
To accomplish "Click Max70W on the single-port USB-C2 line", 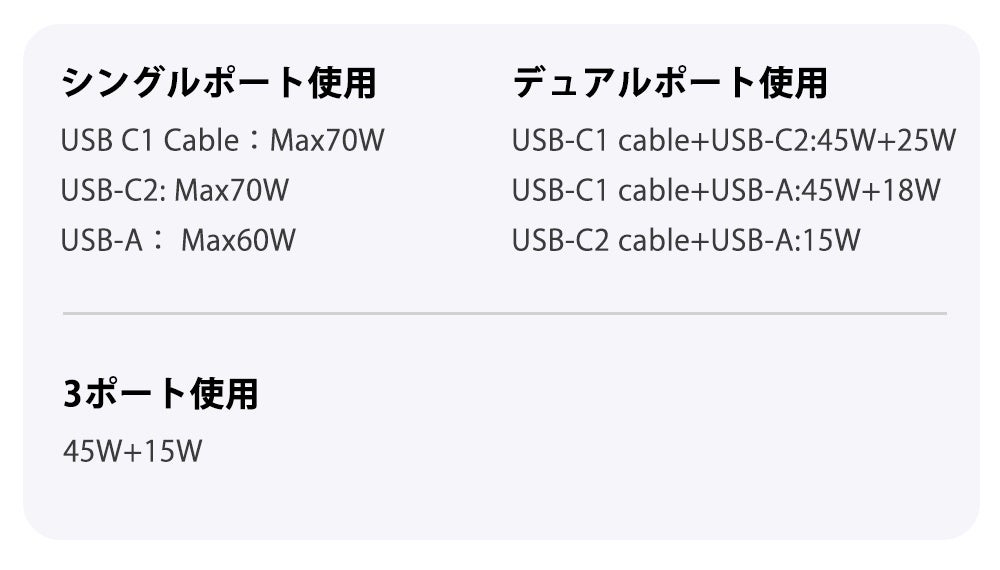I will coord(231,190).
